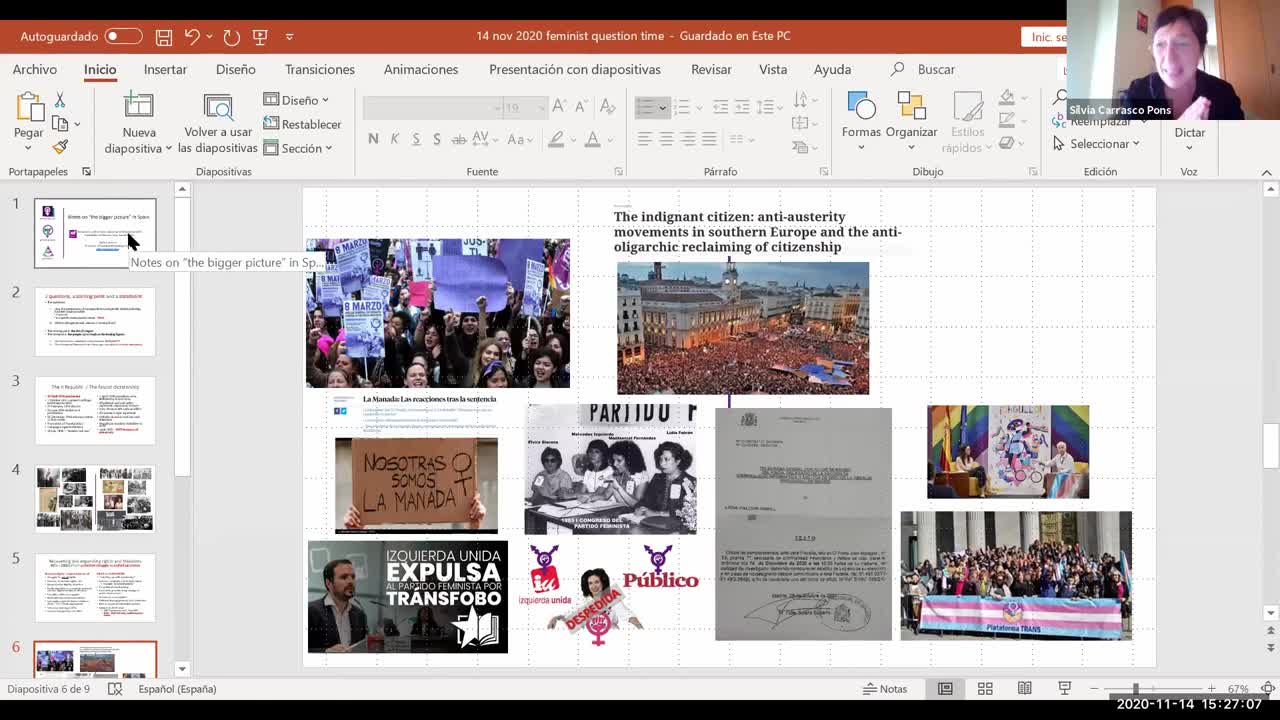Click Estilos rápidos icon
1280x720 pixels.
[967, 122]
